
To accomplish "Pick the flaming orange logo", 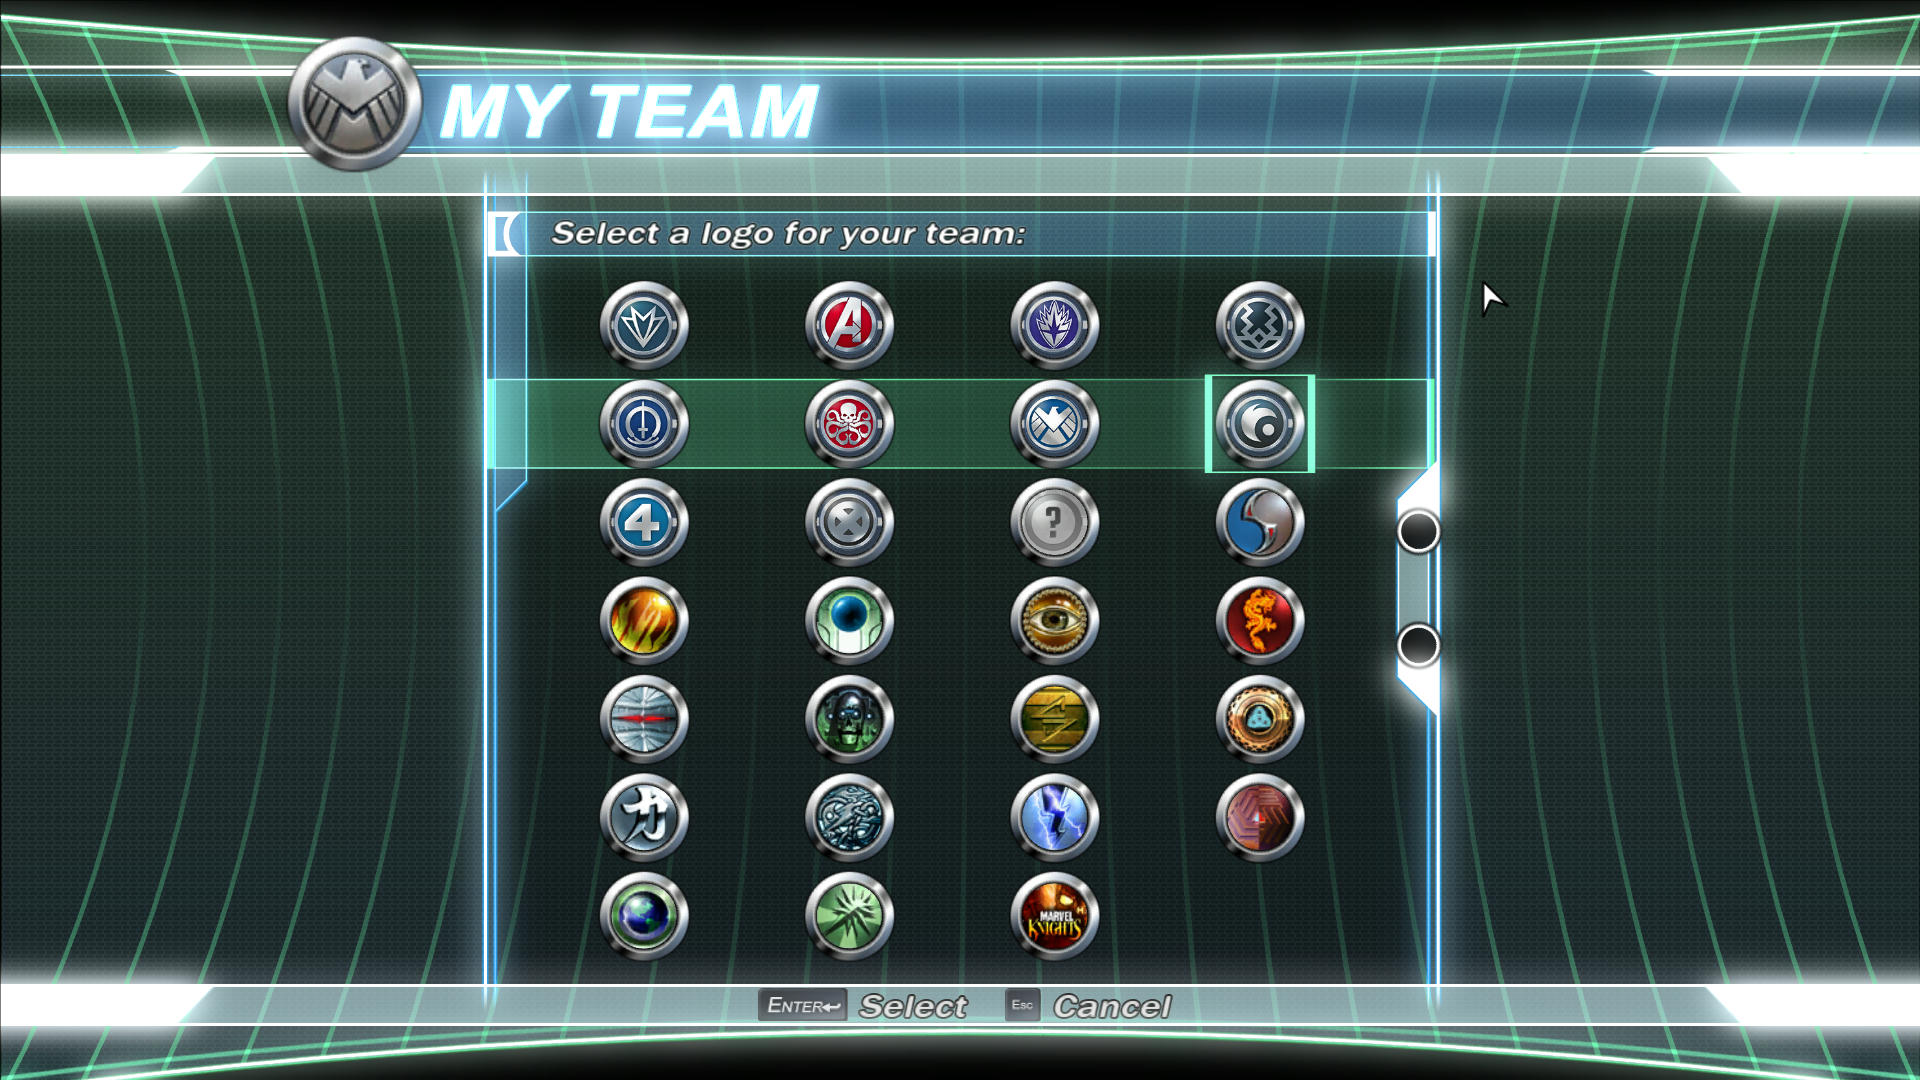I will [644, 621].
